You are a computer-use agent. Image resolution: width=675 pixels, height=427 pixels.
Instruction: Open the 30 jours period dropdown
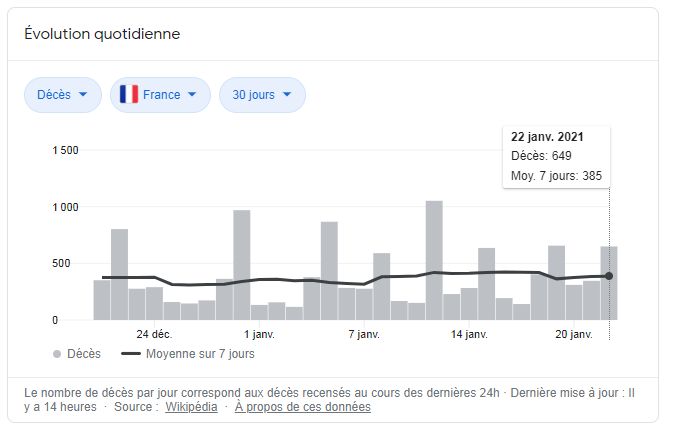(x=262, y=95)
